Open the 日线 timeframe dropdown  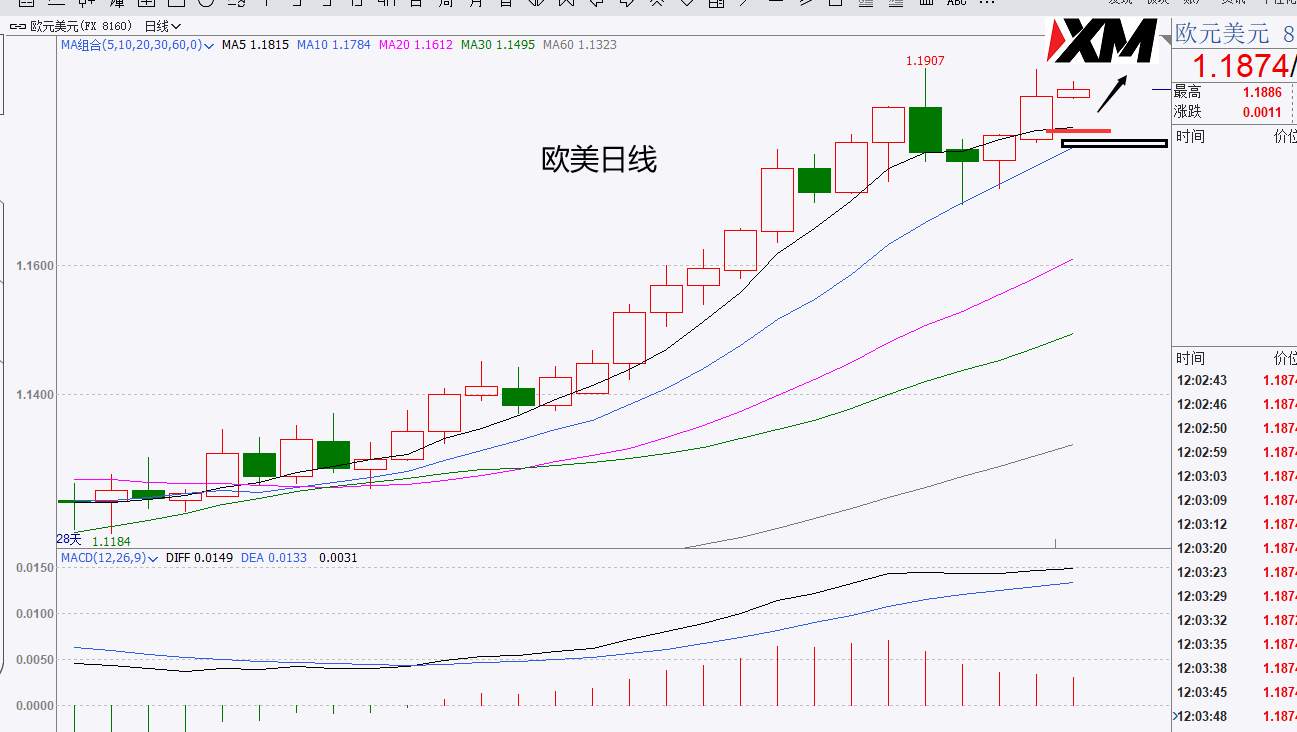pyautogui.click(x=163, y=26)
